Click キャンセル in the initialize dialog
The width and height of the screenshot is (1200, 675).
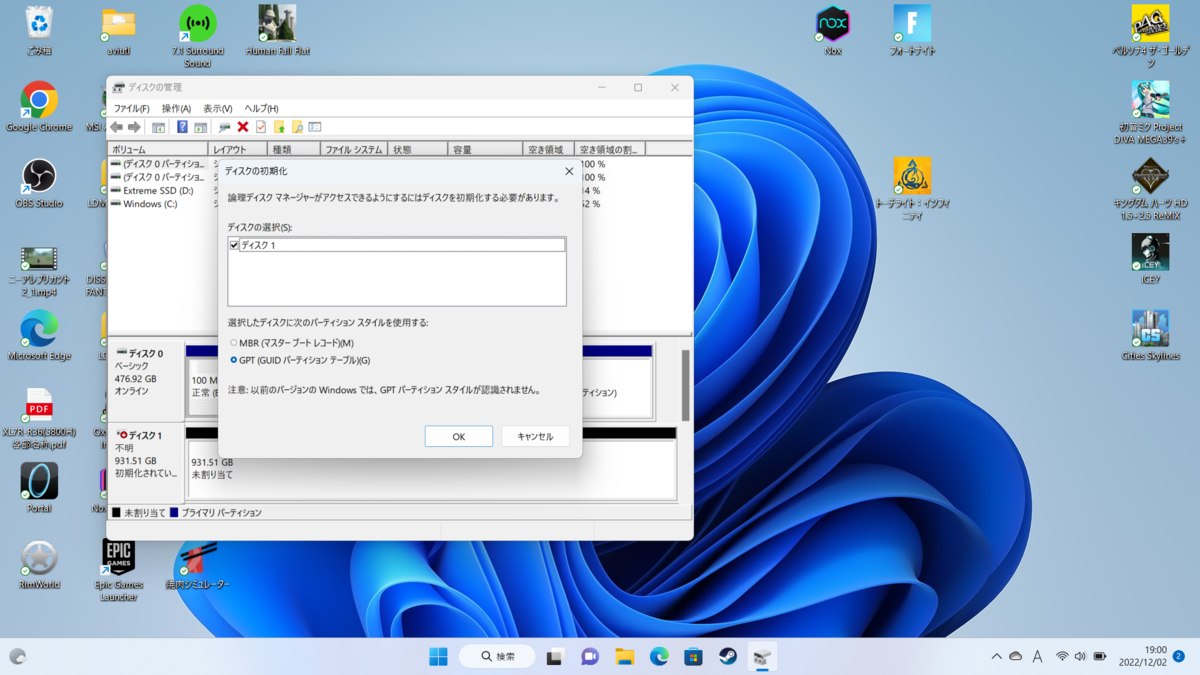tap(535, 436)
